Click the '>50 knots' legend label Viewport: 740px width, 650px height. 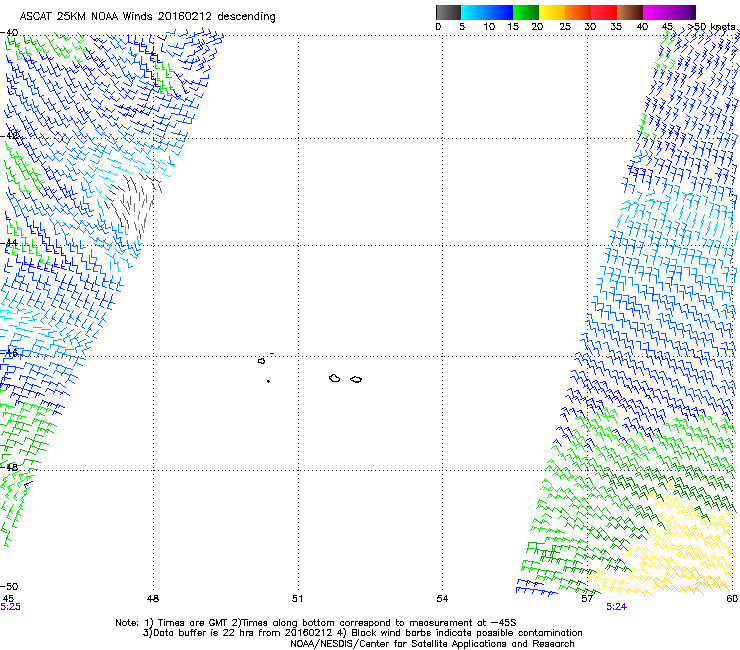(711, 27)
